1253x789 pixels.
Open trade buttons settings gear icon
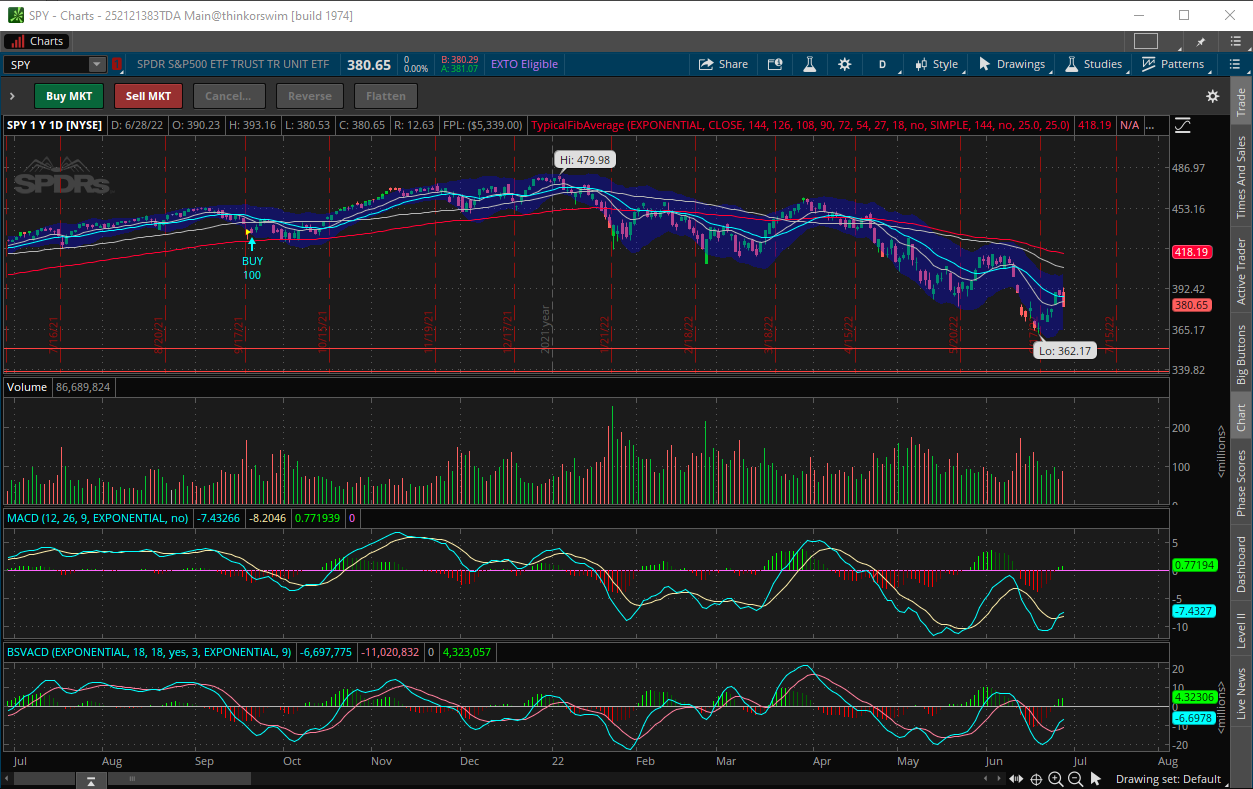pos(1212,96)
